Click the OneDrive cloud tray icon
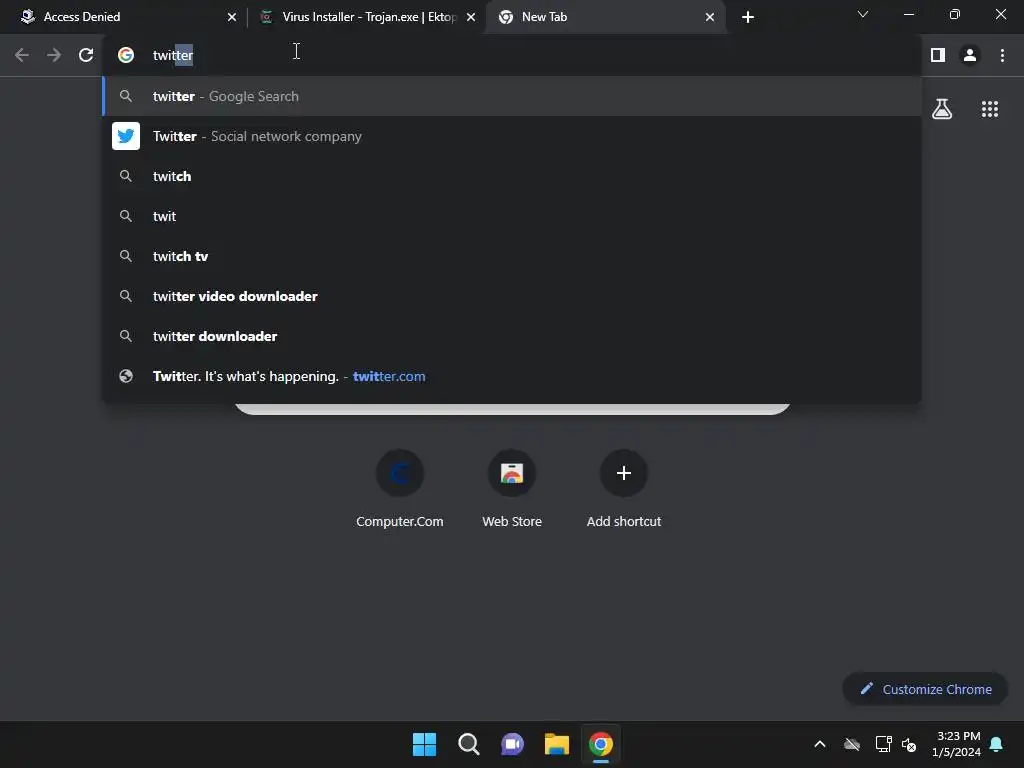The height and width of the screenshot is (768, 1024). [x=852, y=744]
